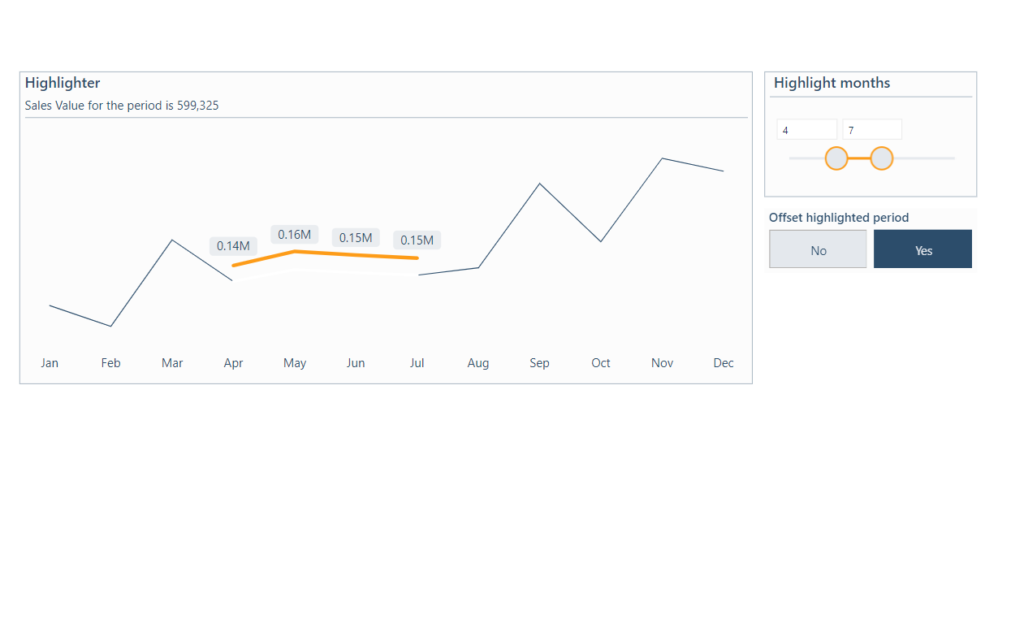Click the left slider handle for start month
Viewport: 1024px width, 619px height.
tap(836, 158)
